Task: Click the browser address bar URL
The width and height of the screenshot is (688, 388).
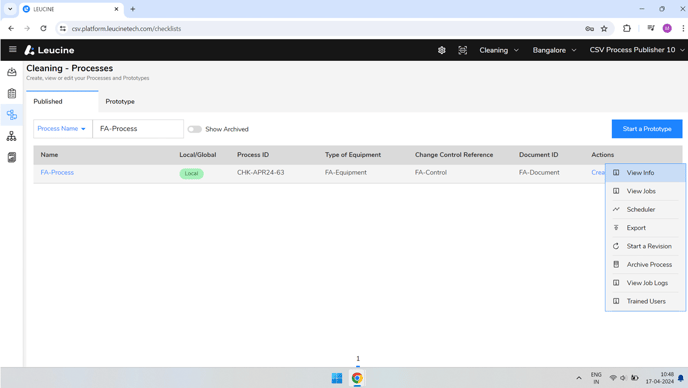Action: (126, 29)
